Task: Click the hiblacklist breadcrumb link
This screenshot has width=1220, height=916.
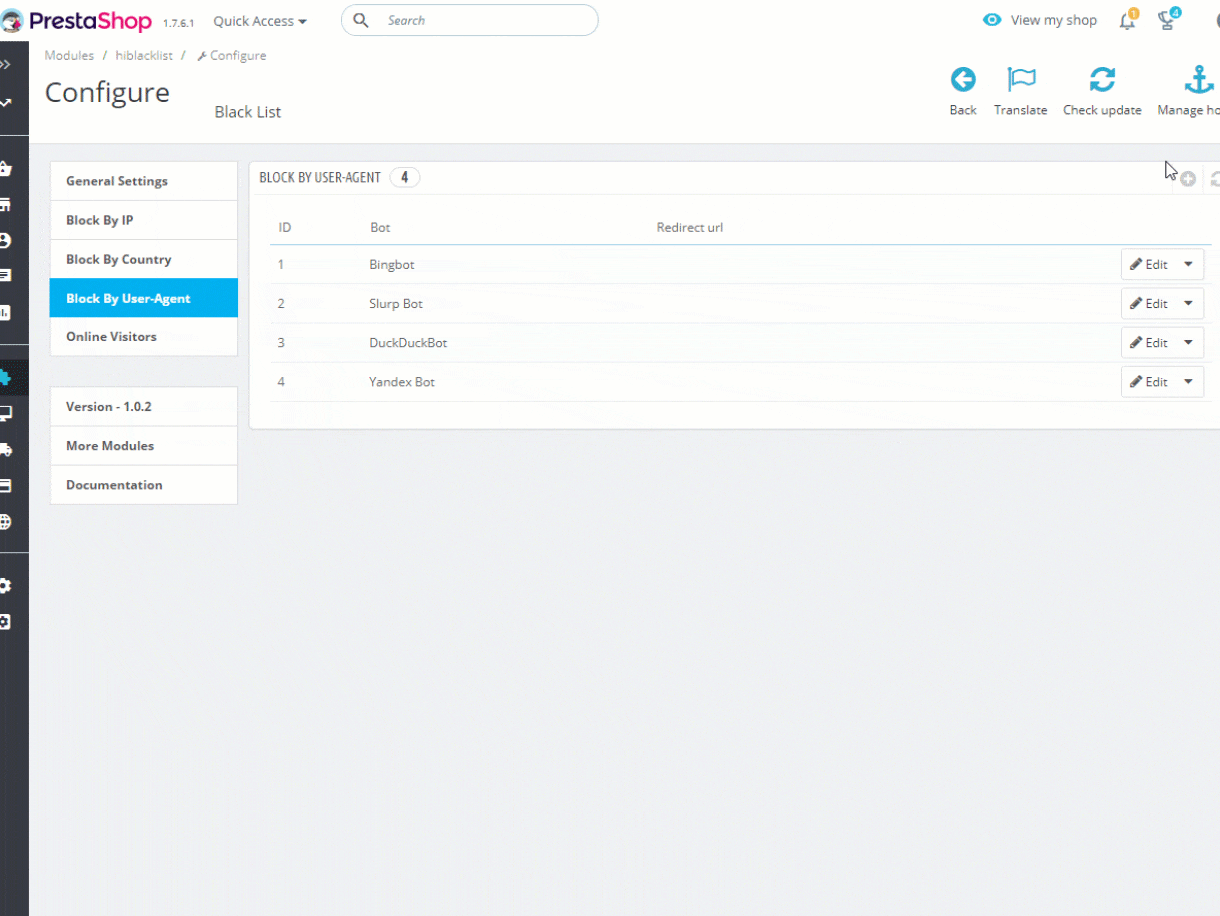Action: (144, 56)
